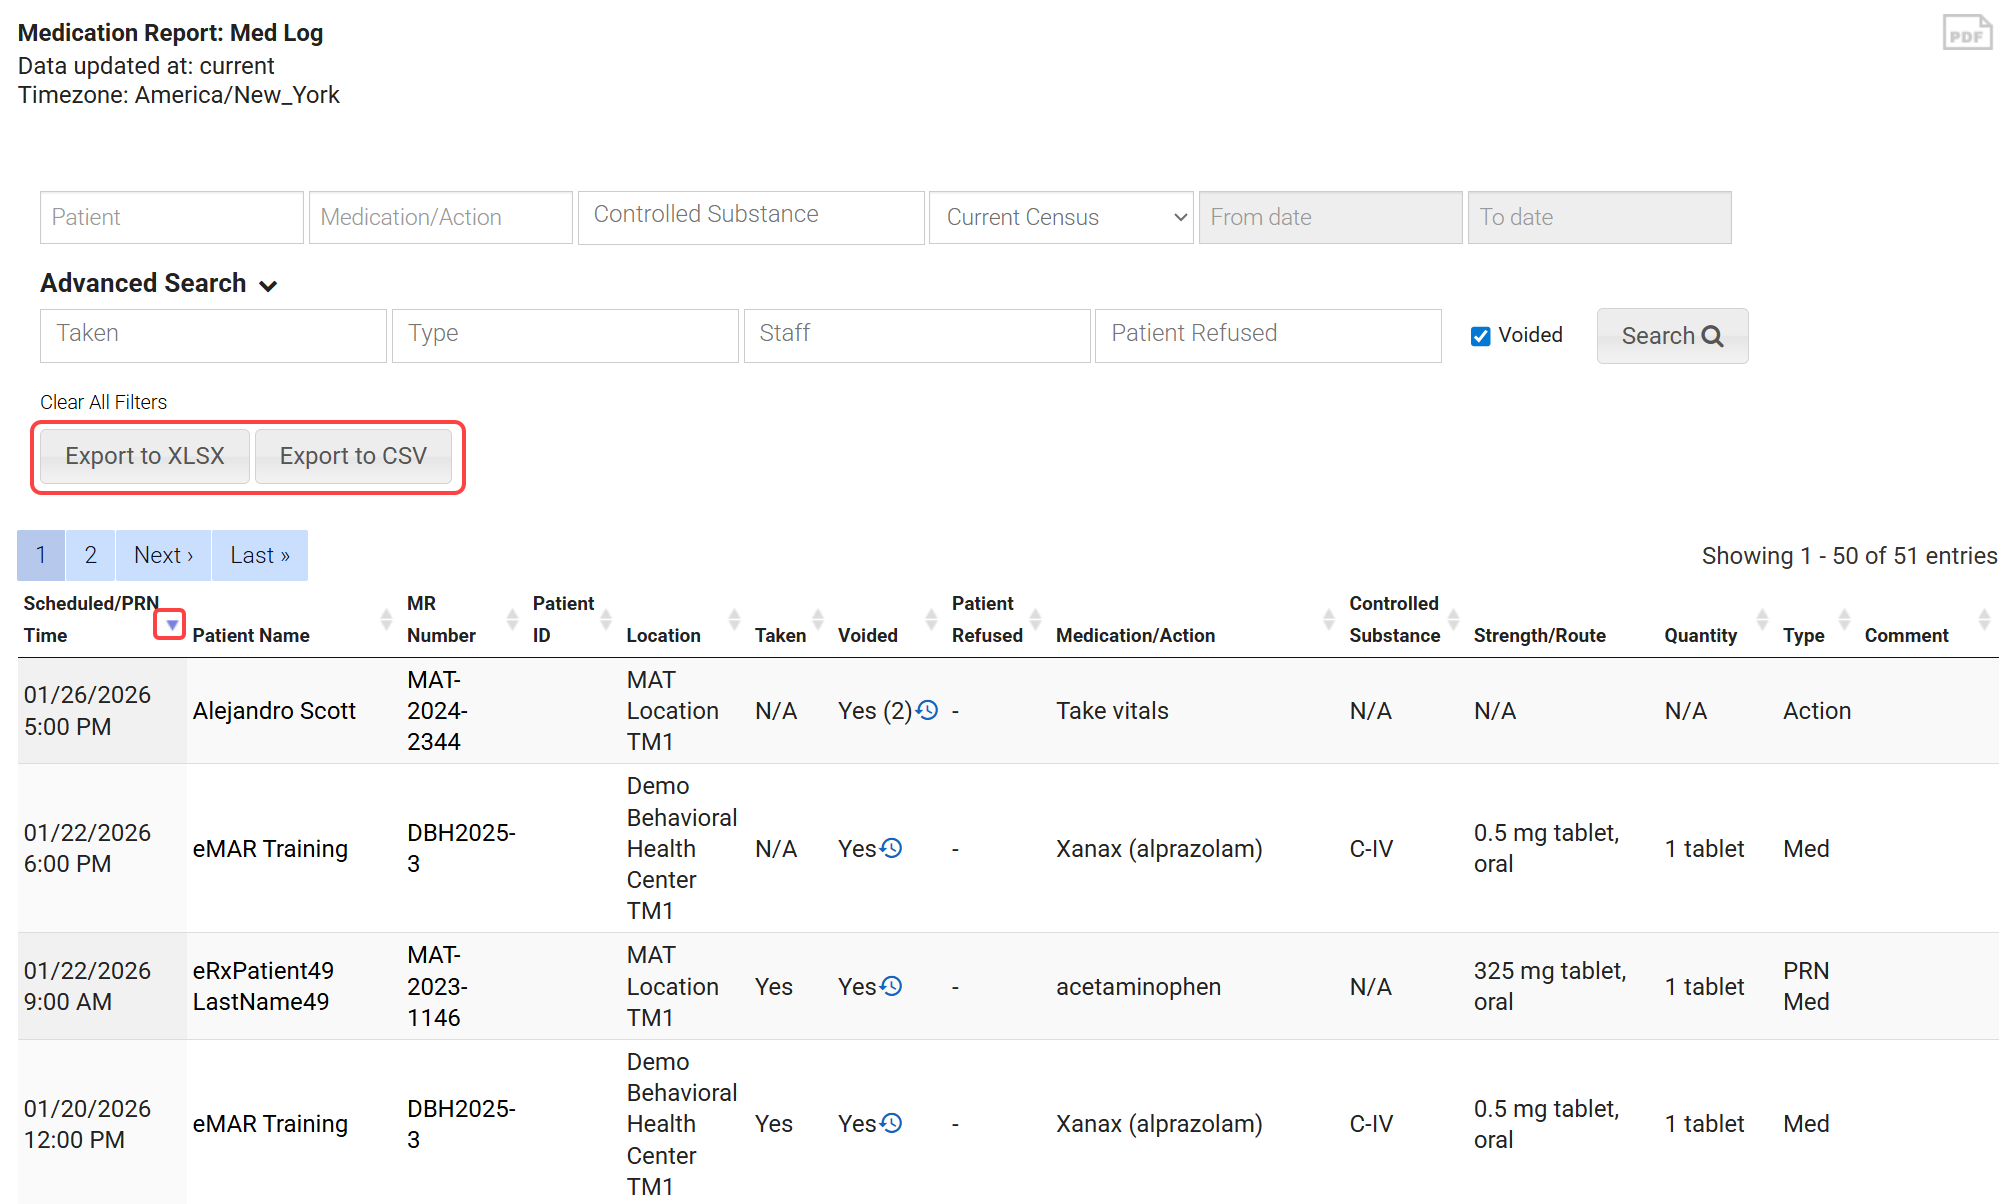Click the PDF export icon

tap(1966, 33)
